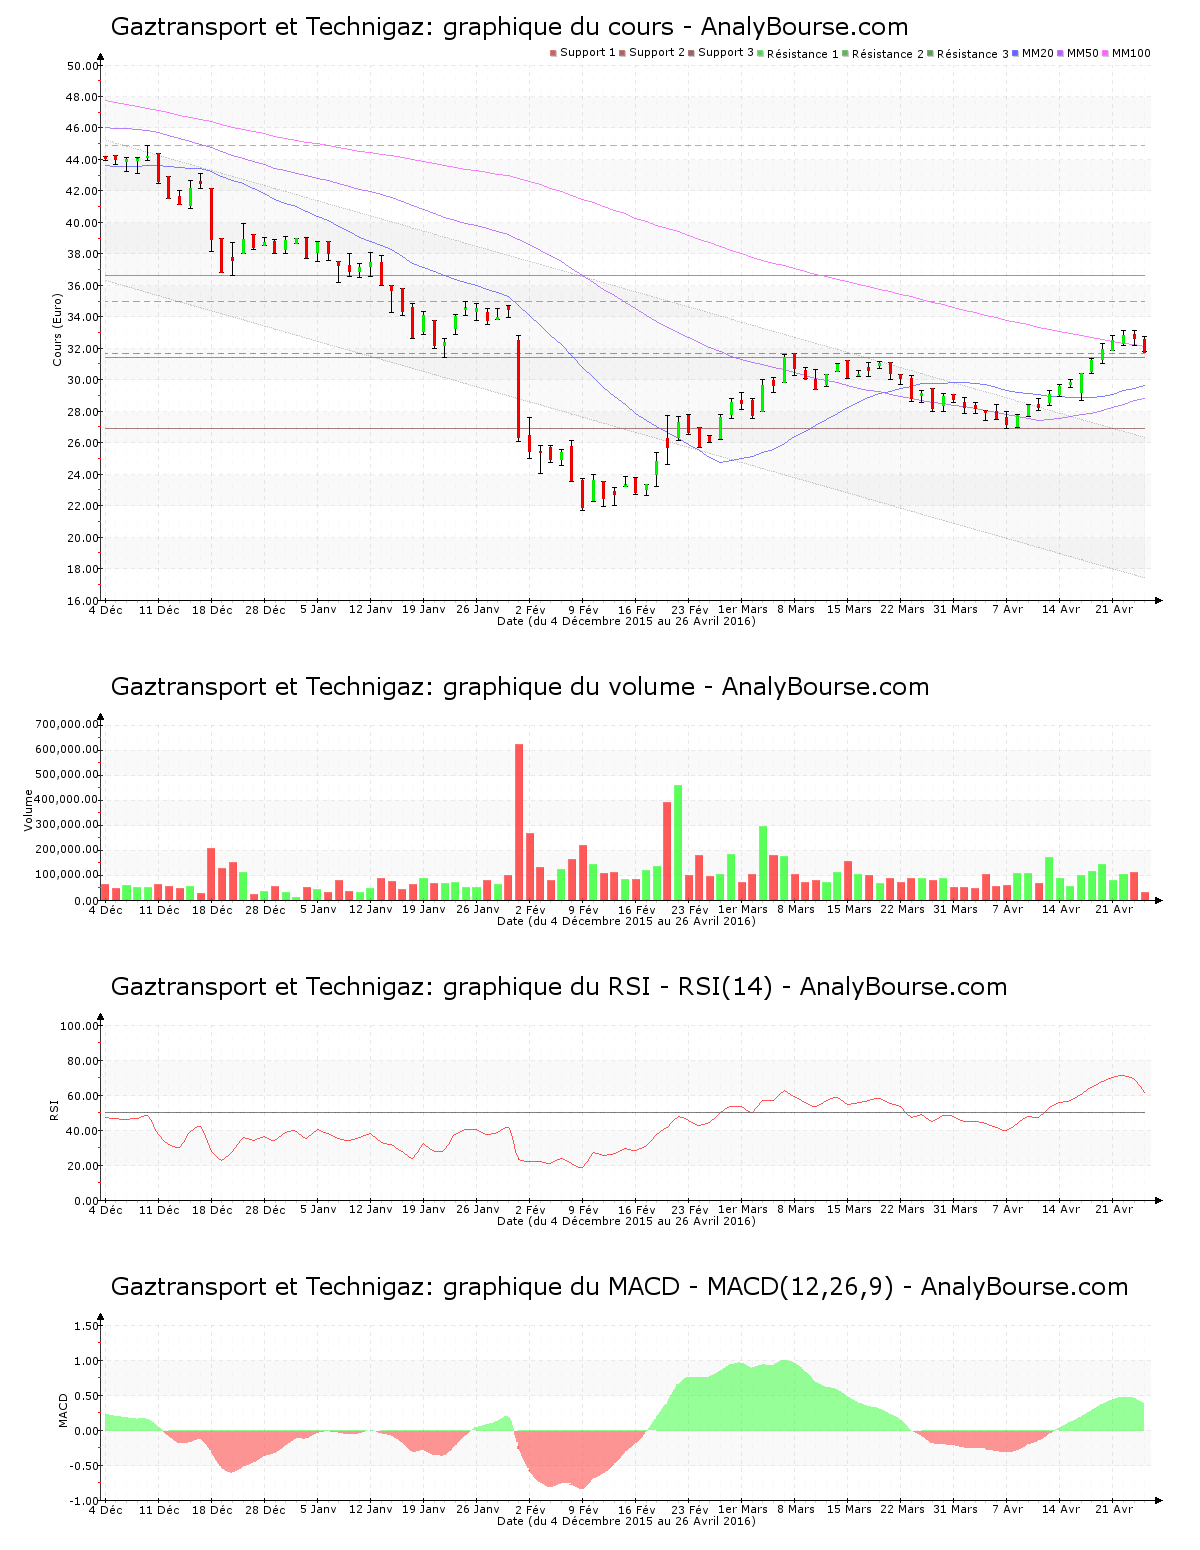The height and width of the screenshot is (1550, 1200).
Task: Click the 'Cours (Euro)' axis label
Action: pyautogui.click(x=57, y=329)
